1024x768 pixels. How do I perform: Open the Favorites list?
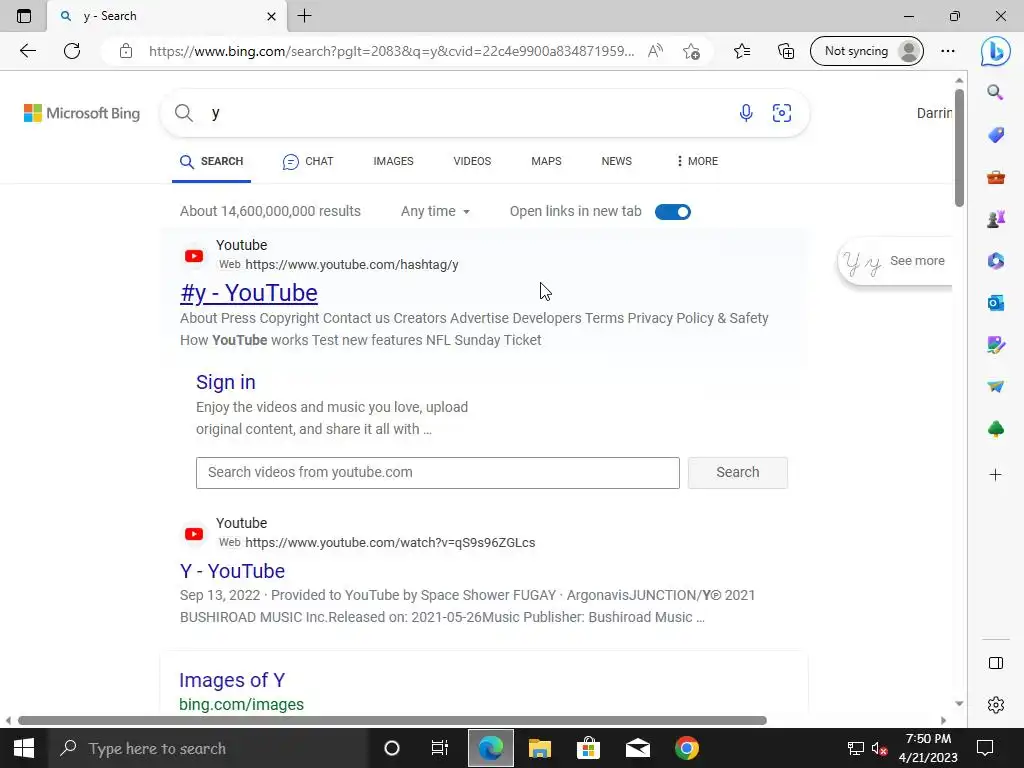[x=742, y=51]
